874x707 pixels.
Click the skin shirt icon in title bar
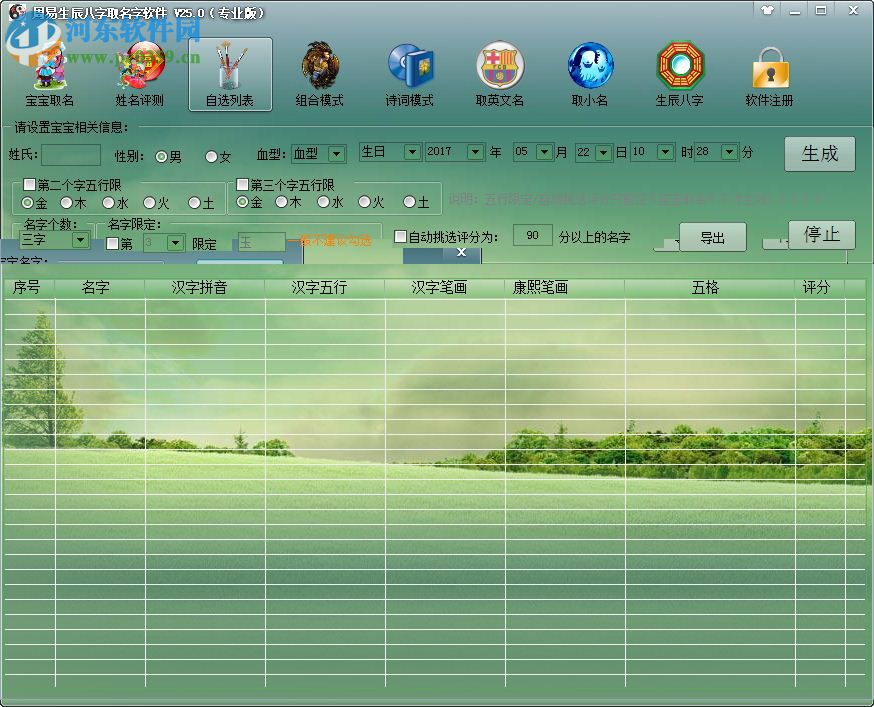coord(768,9)
